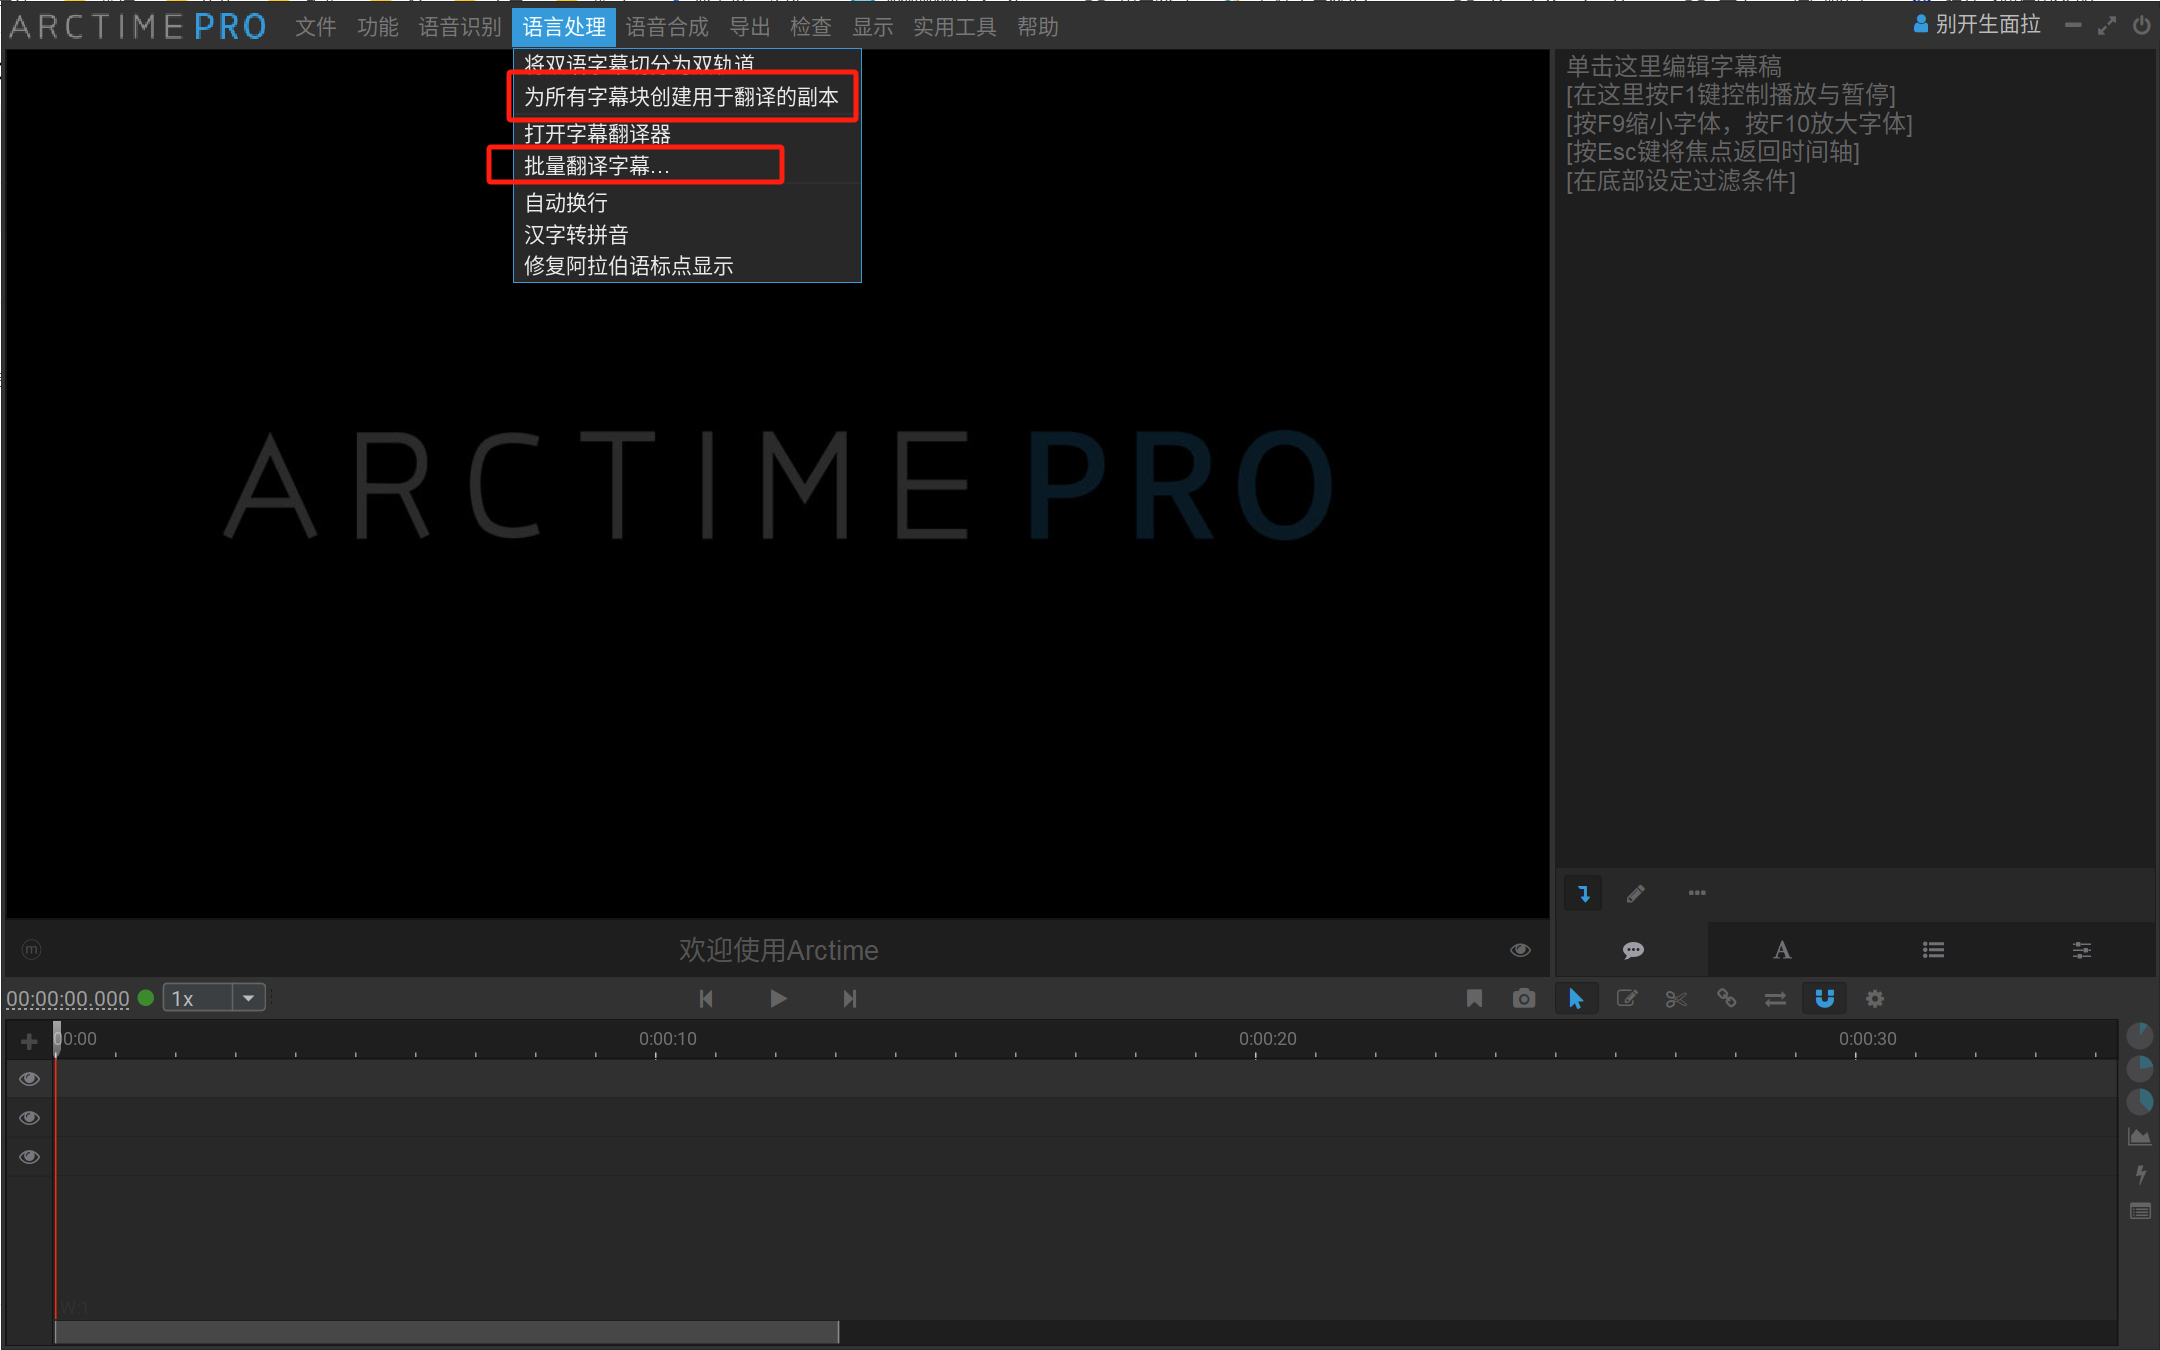This screenshot has height=1350, width=2160.
Task: Open the font style A tab
Action: (x=1782, y=950)
